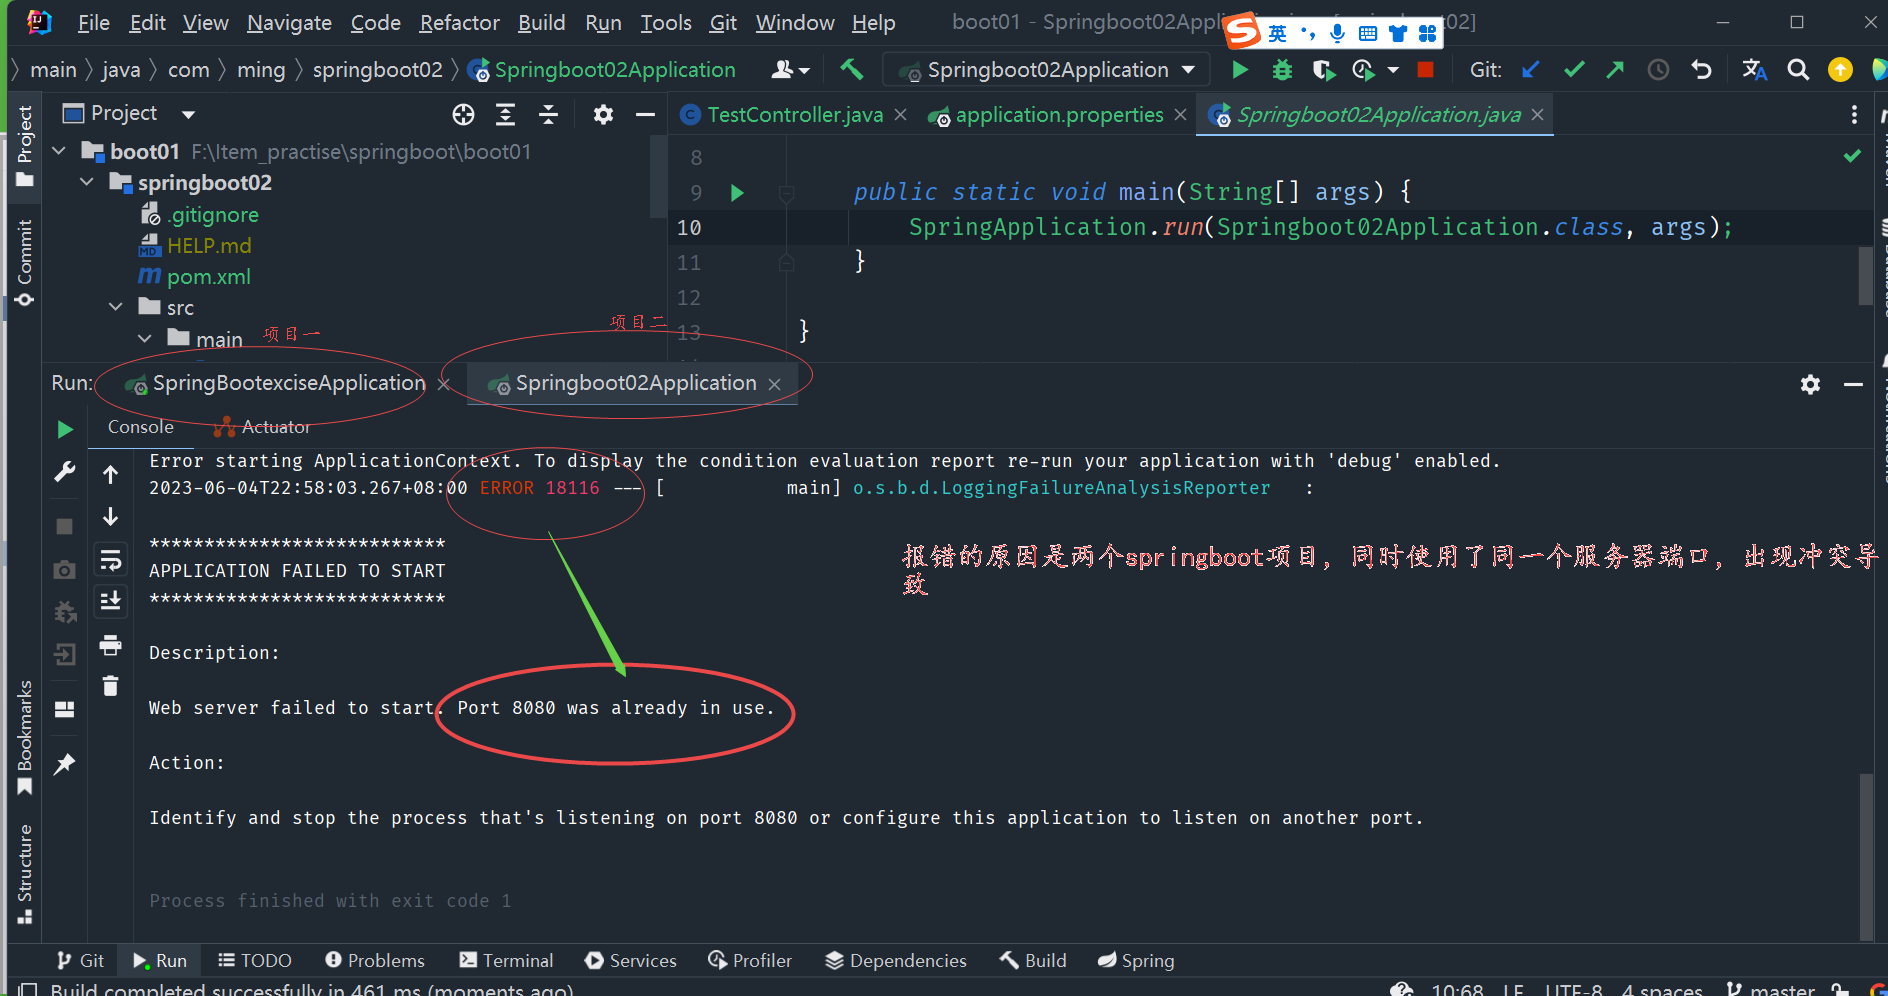Hide the Project tool window
Screen dimensions: 1888x996
tap(645, 114)
